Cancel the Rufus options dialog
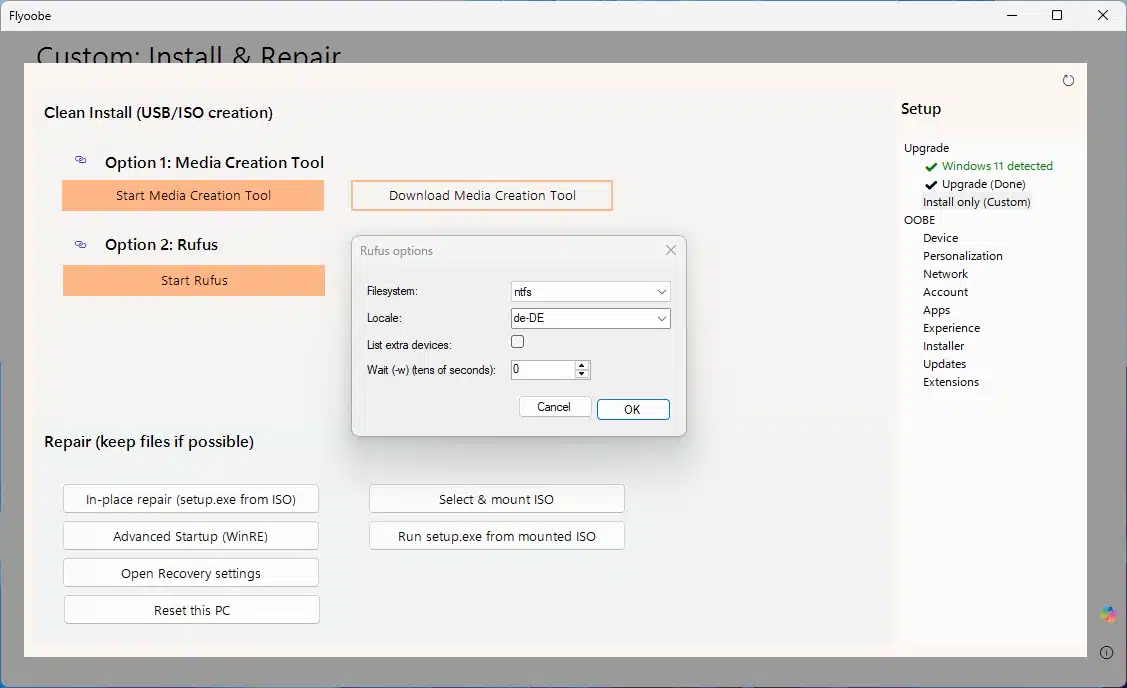Viewport: 1127px width, 688px height. point(554,407)
